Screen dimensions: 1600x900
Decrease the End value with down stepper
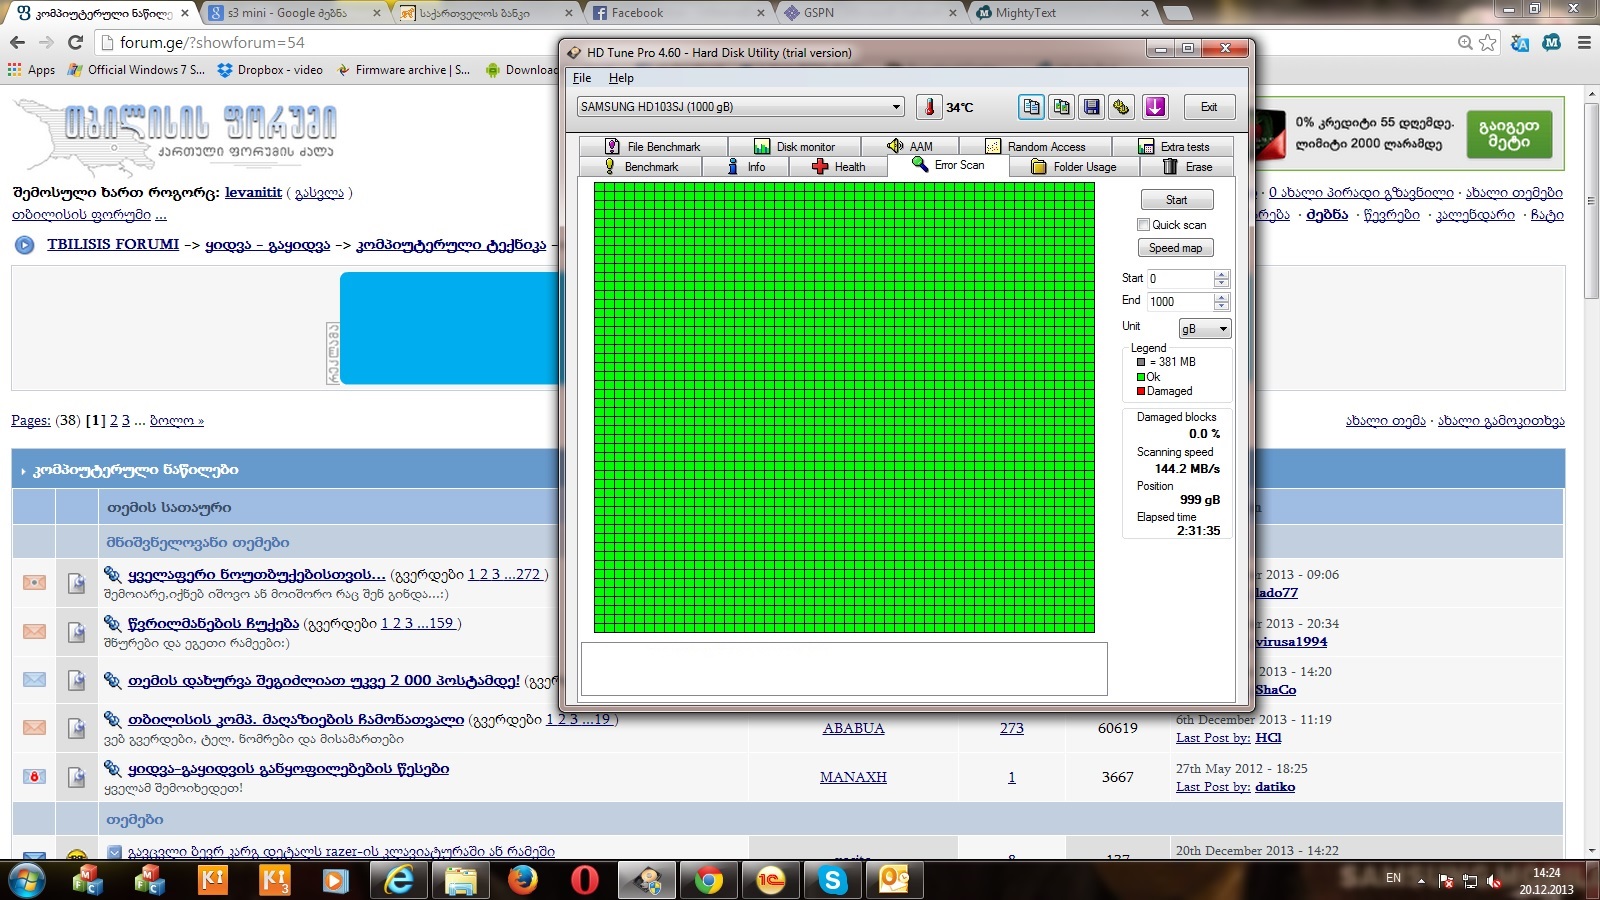pos(1222,306)
